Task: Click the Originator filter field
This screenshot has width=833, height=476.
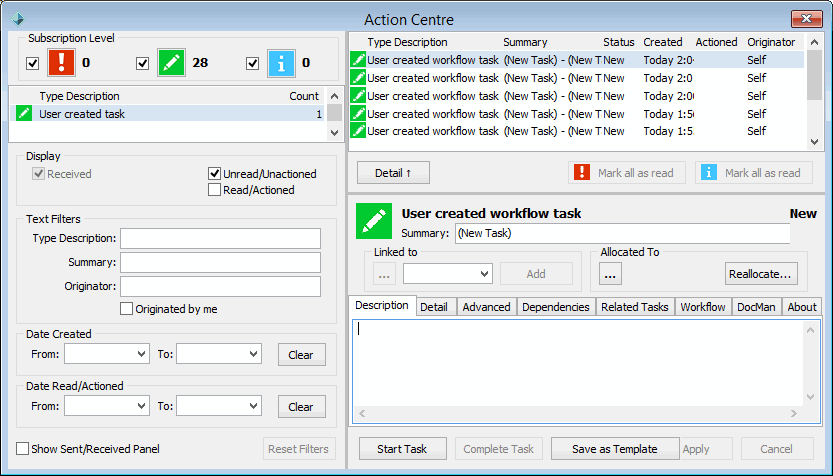Action: click(220, 286)
